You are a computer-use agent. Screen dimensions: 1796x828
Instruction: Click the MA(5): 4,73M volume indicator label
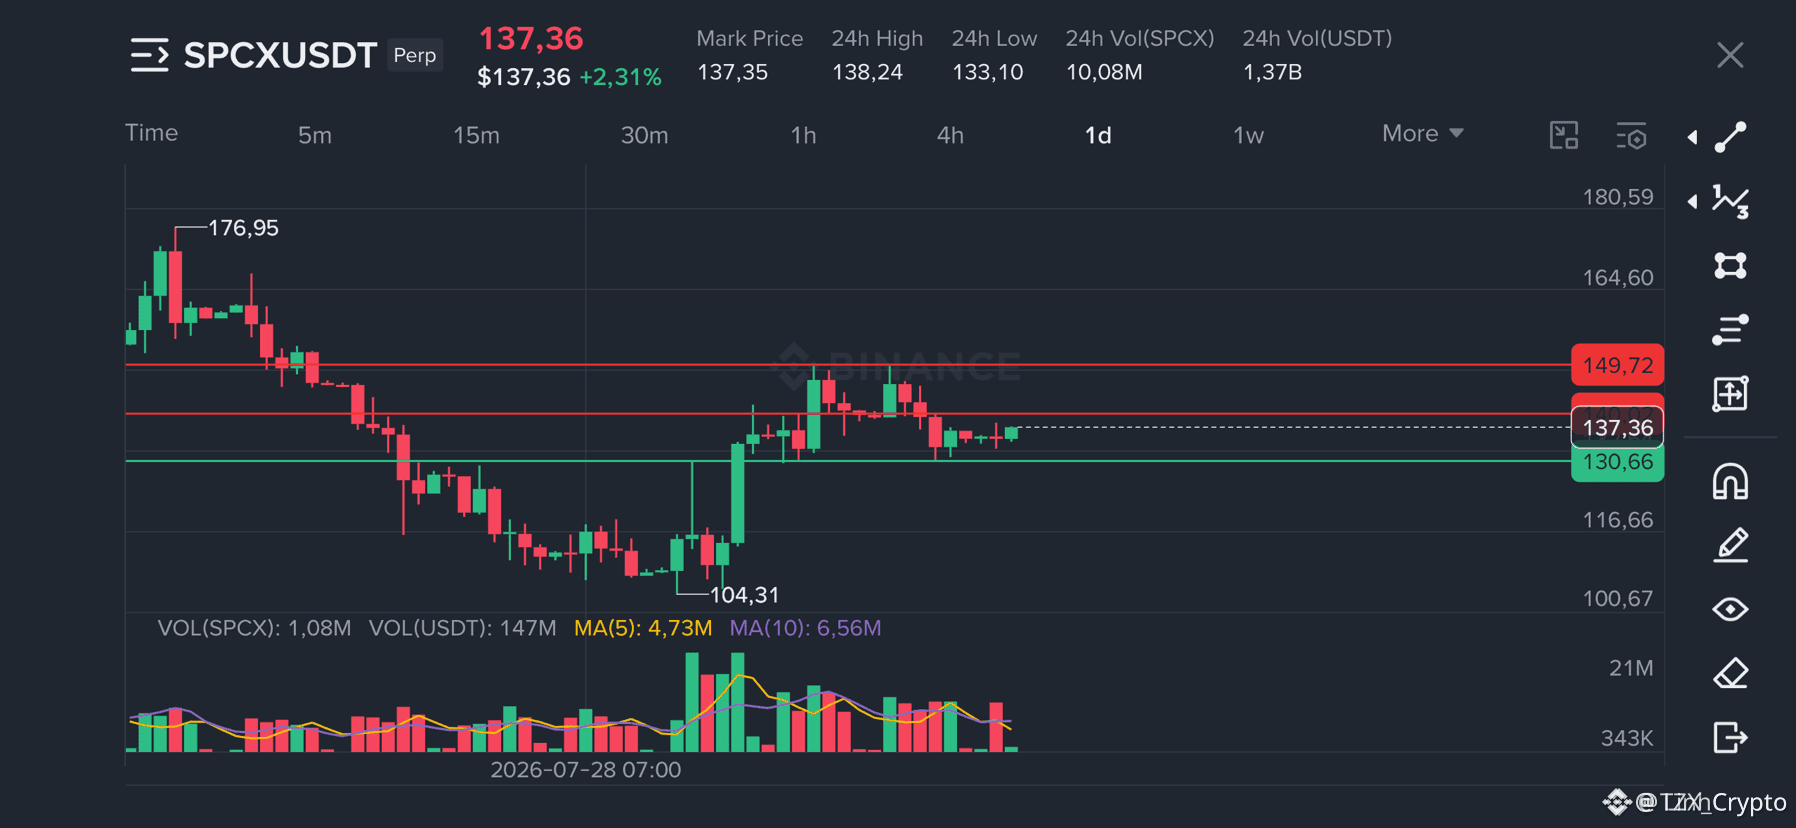[x=643, y=628]
